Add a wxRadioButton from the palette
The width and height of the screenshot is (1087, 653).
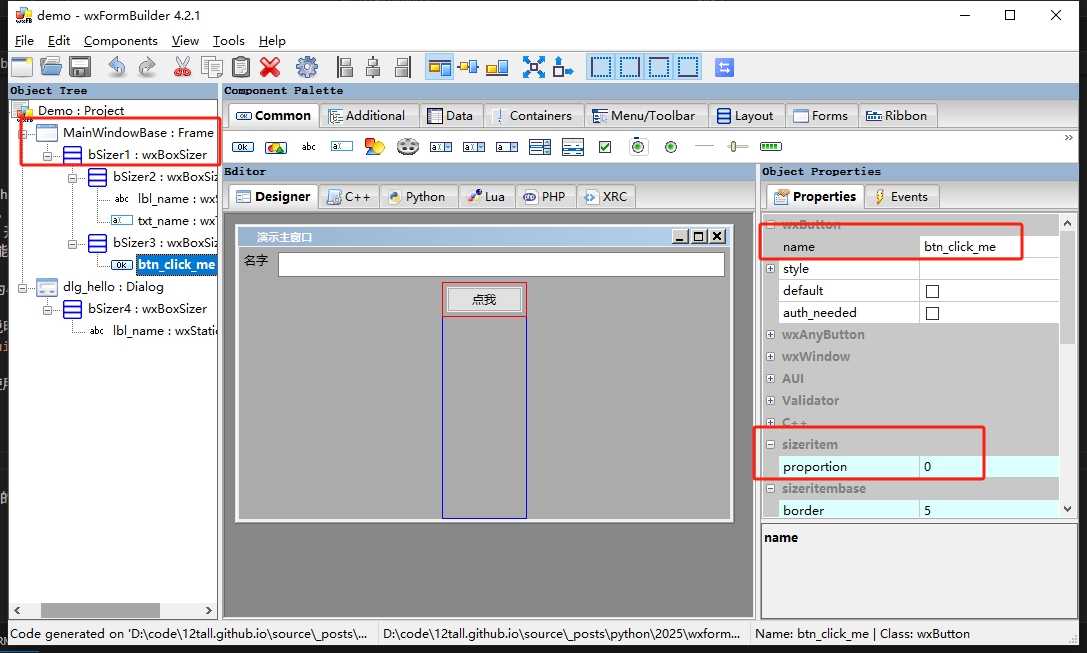point(671,147)
